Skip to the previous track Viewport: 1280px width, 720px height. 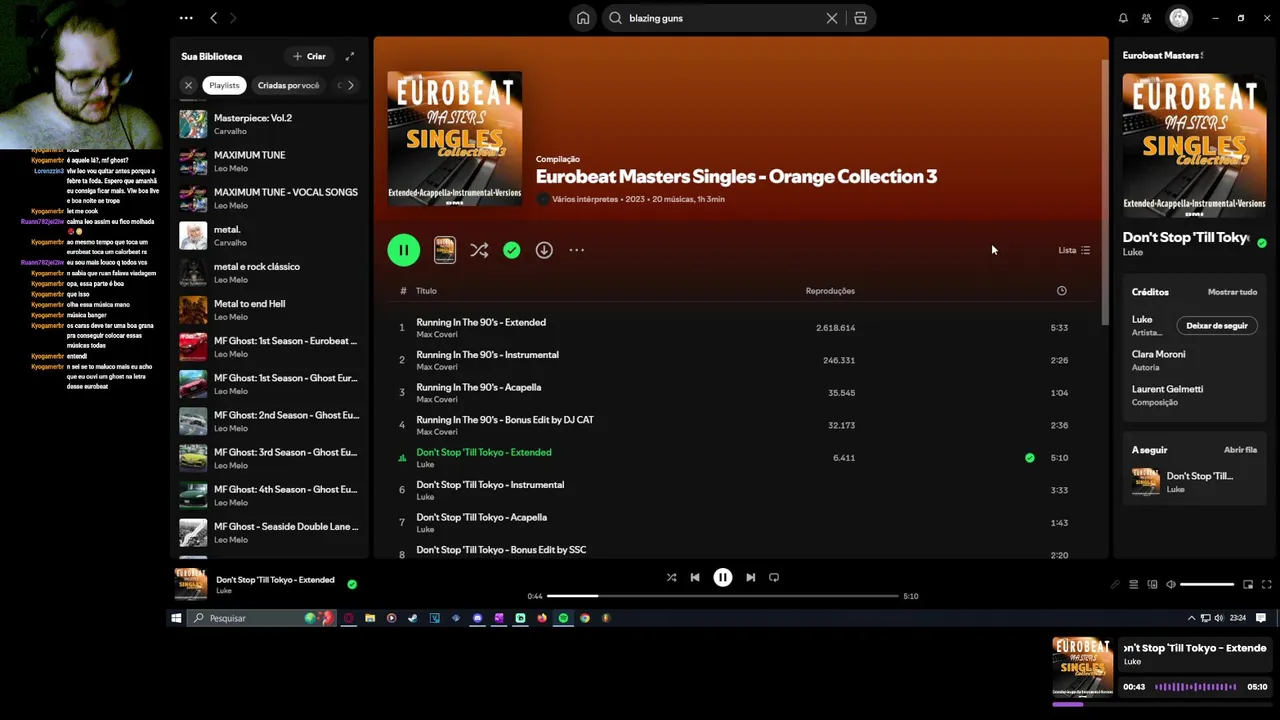point(695,577)
